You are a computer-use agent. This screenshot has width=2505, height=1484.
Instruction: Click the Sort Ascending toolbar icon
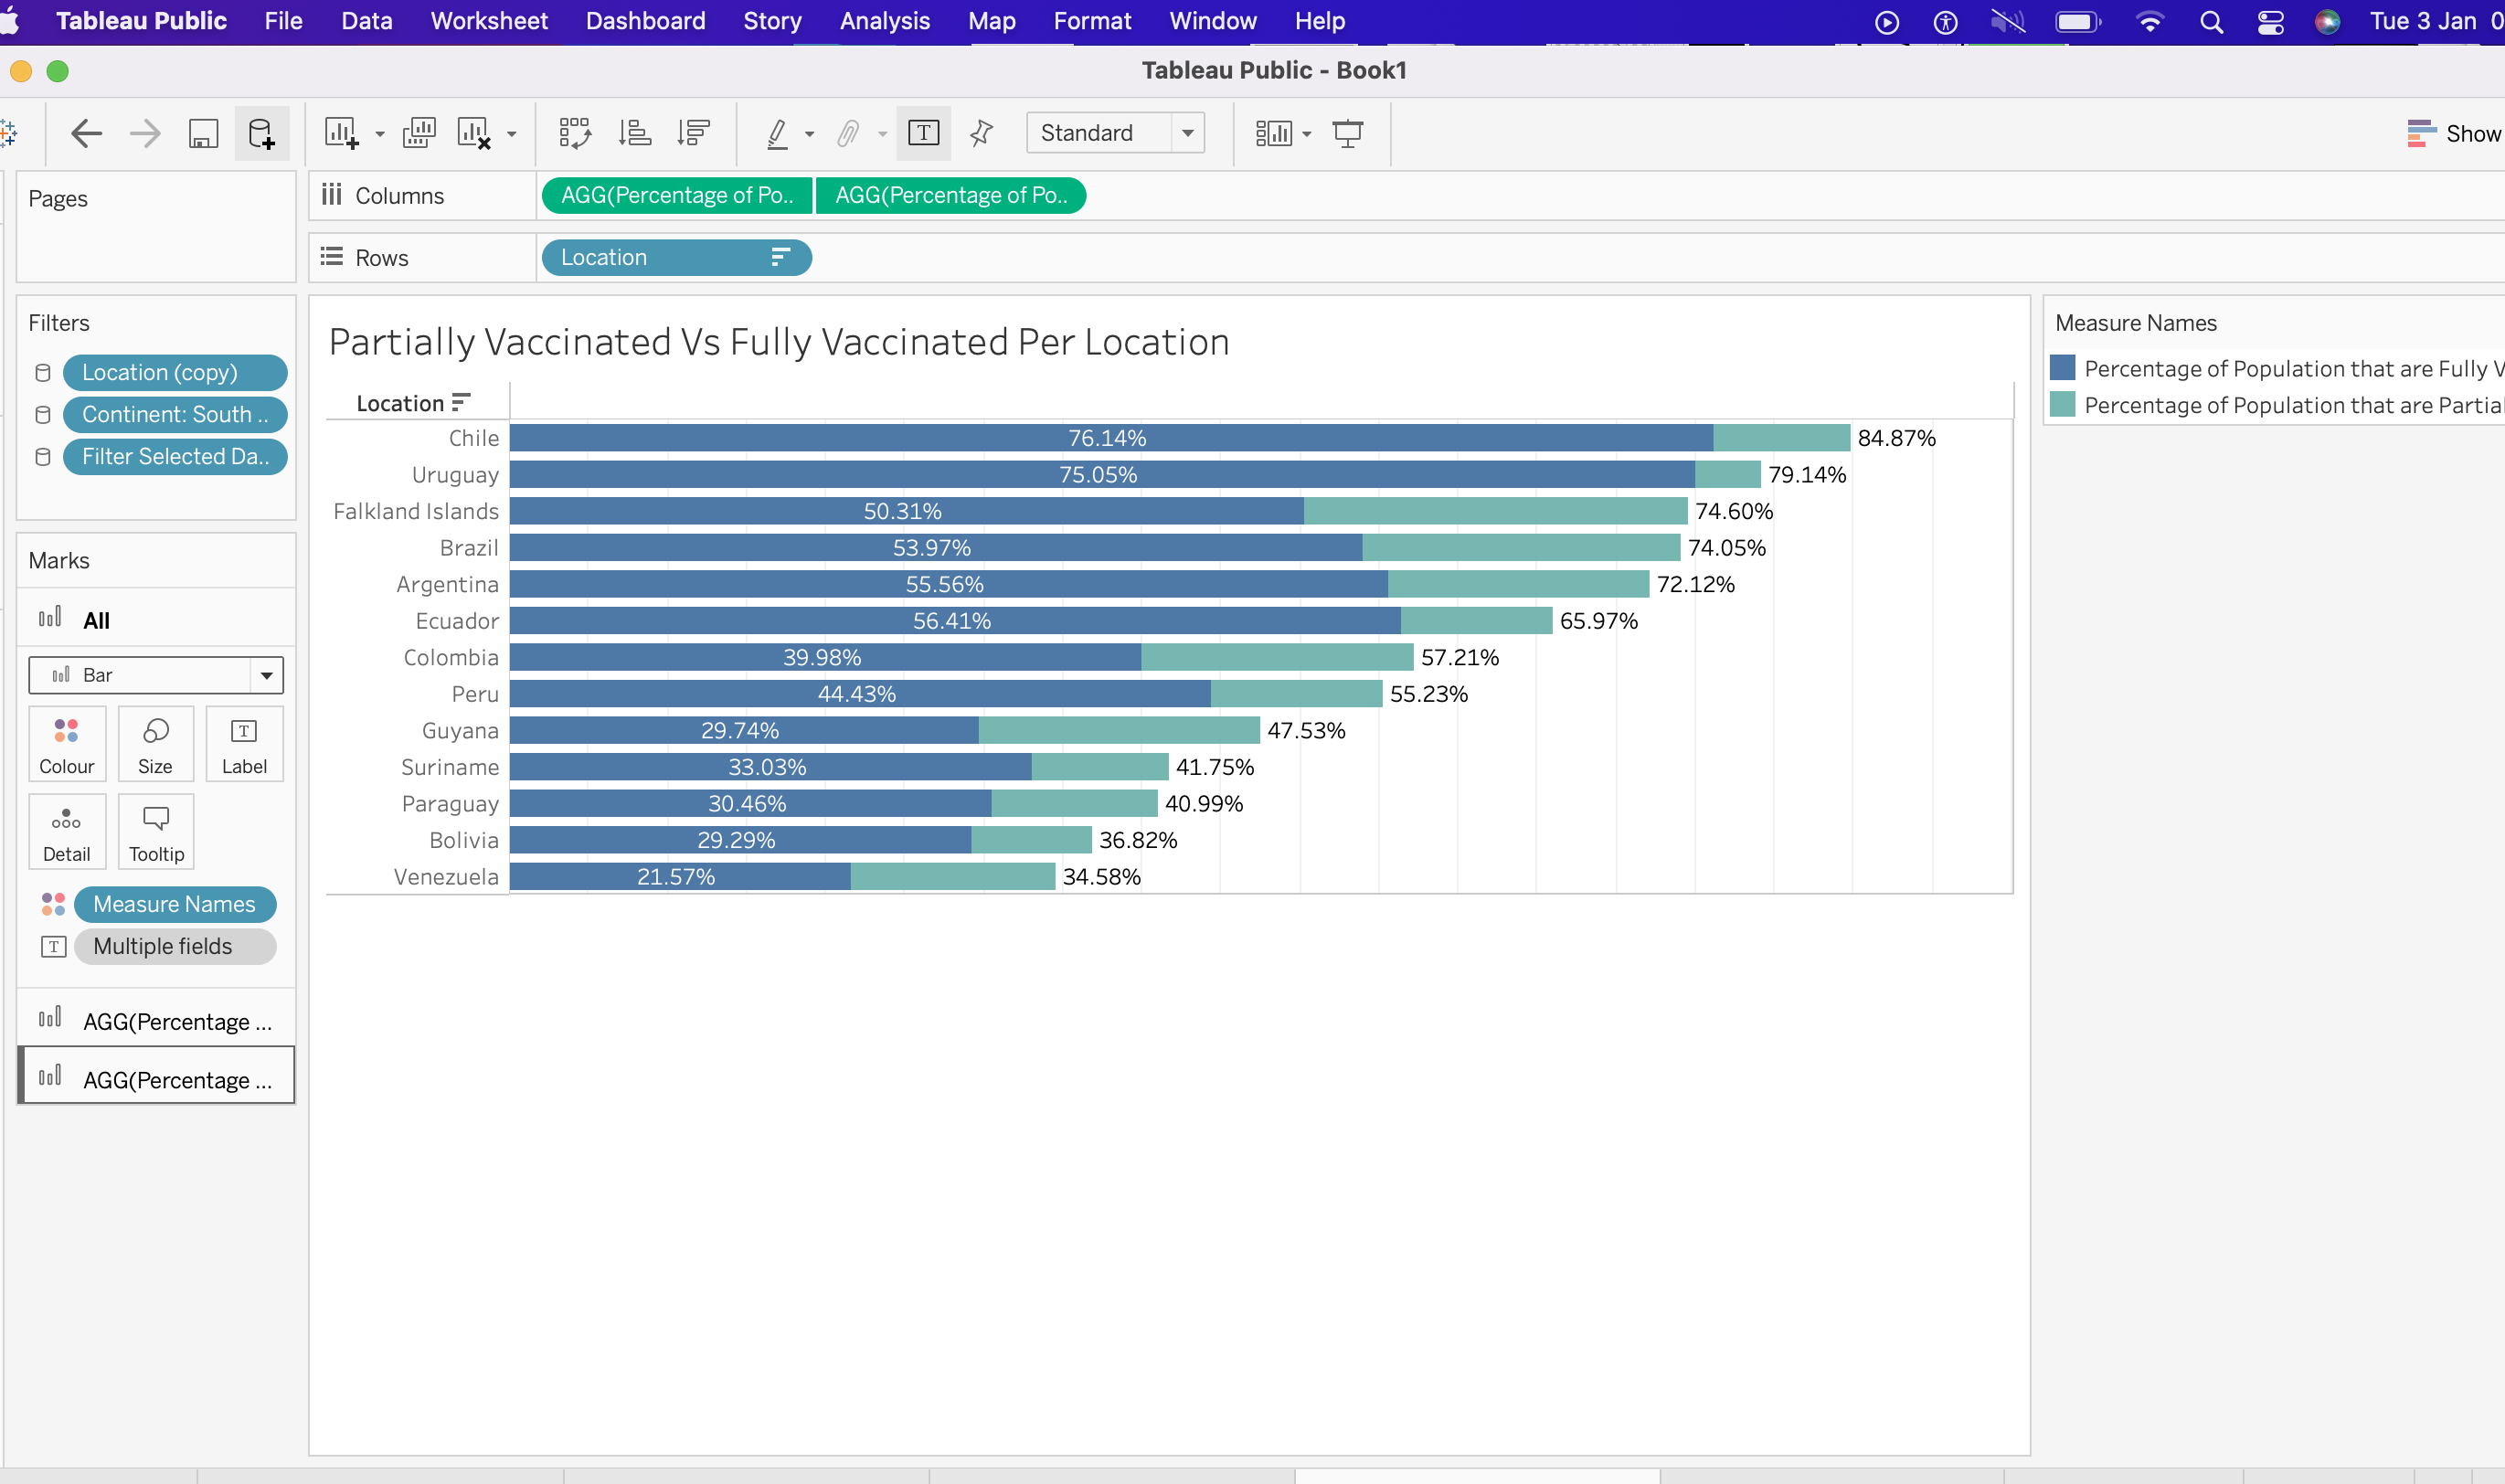coord(636,132)
